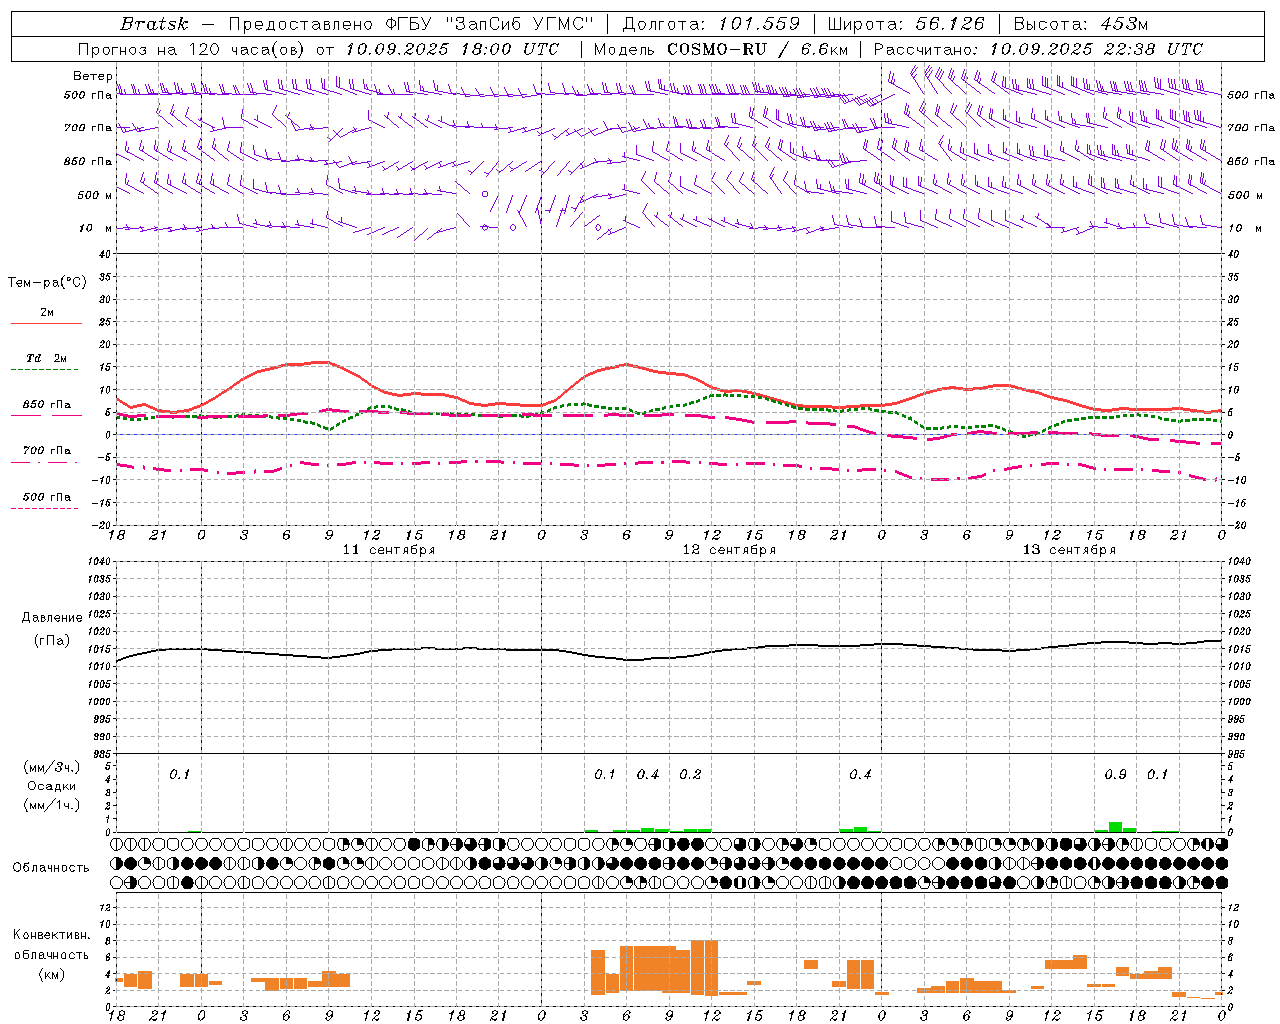The height and width of the screenshot is (1024, 1280).
Task: Click the 0.9 precipitation value
Action: click(1116, 775)
